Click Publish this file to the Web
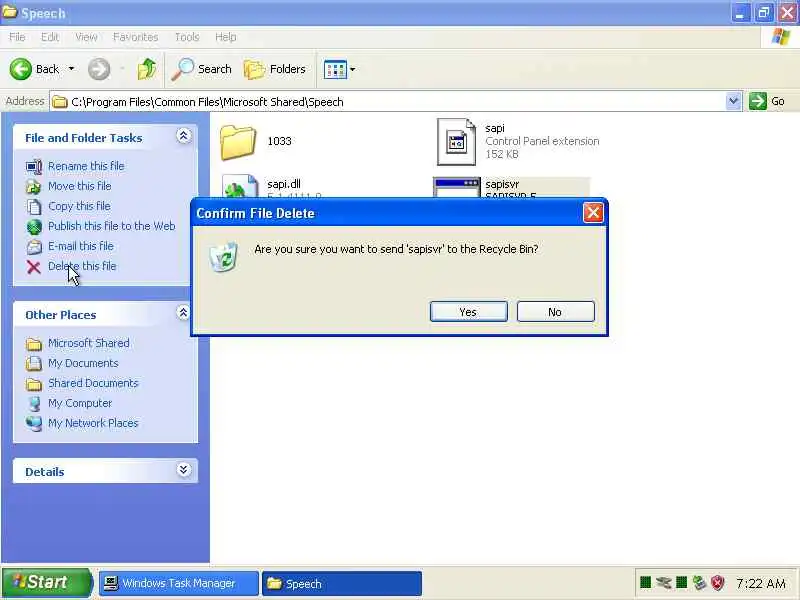800x600 pixels. (112, 226)
